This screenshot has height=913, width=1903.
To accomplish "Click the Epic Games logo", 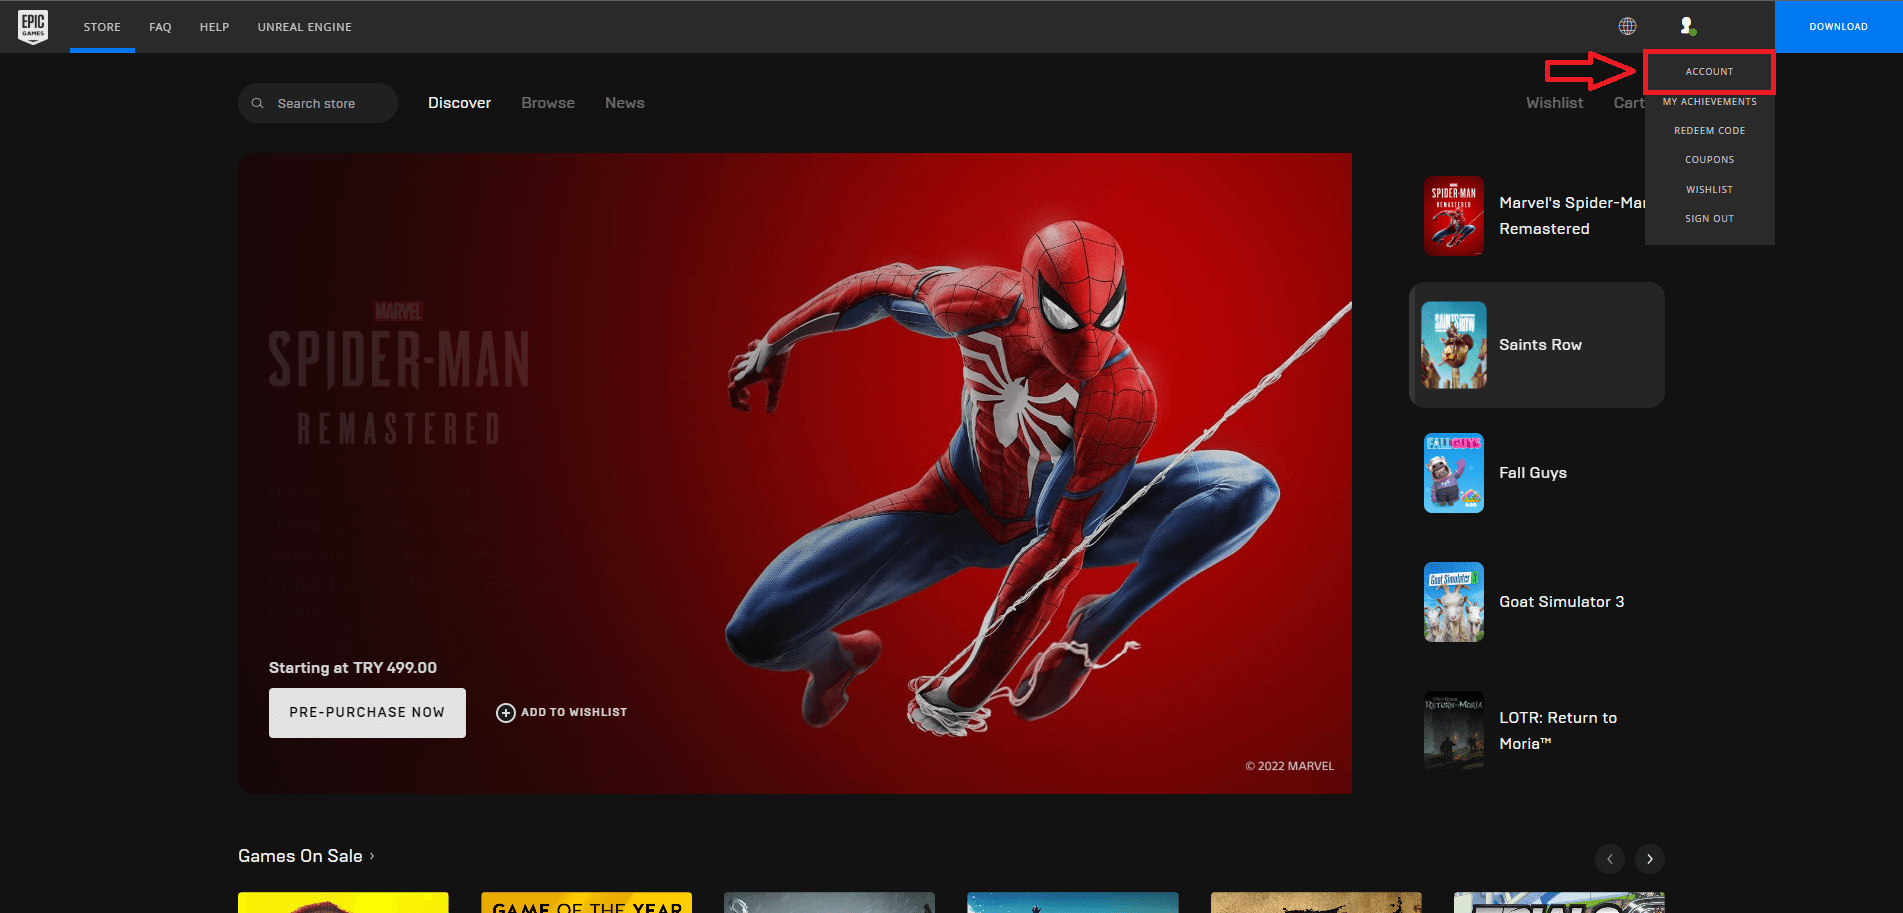I will coord(33,26).
